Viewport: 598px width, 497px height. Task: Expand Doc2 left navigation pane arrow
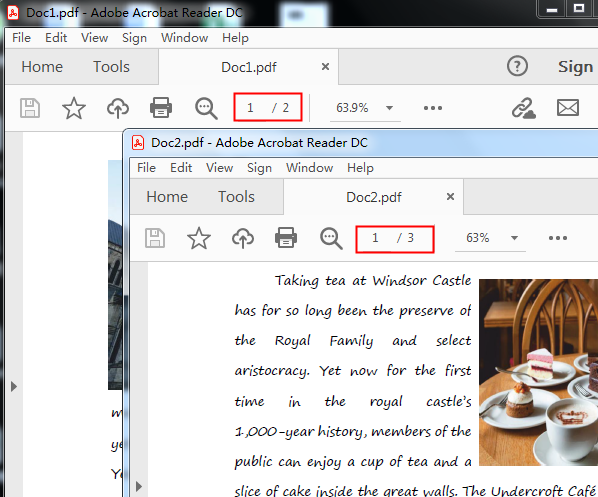click(x=139, y=486)
